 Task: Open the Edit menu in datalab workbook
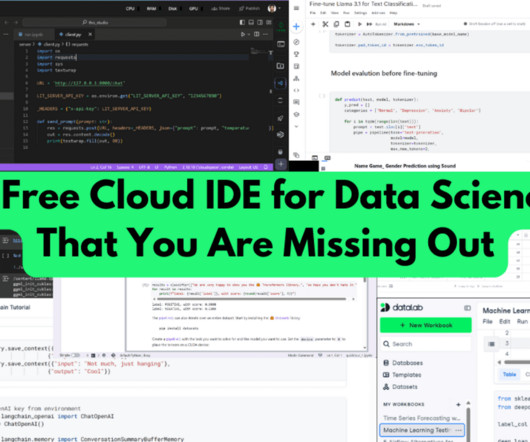tap(505, 321)
